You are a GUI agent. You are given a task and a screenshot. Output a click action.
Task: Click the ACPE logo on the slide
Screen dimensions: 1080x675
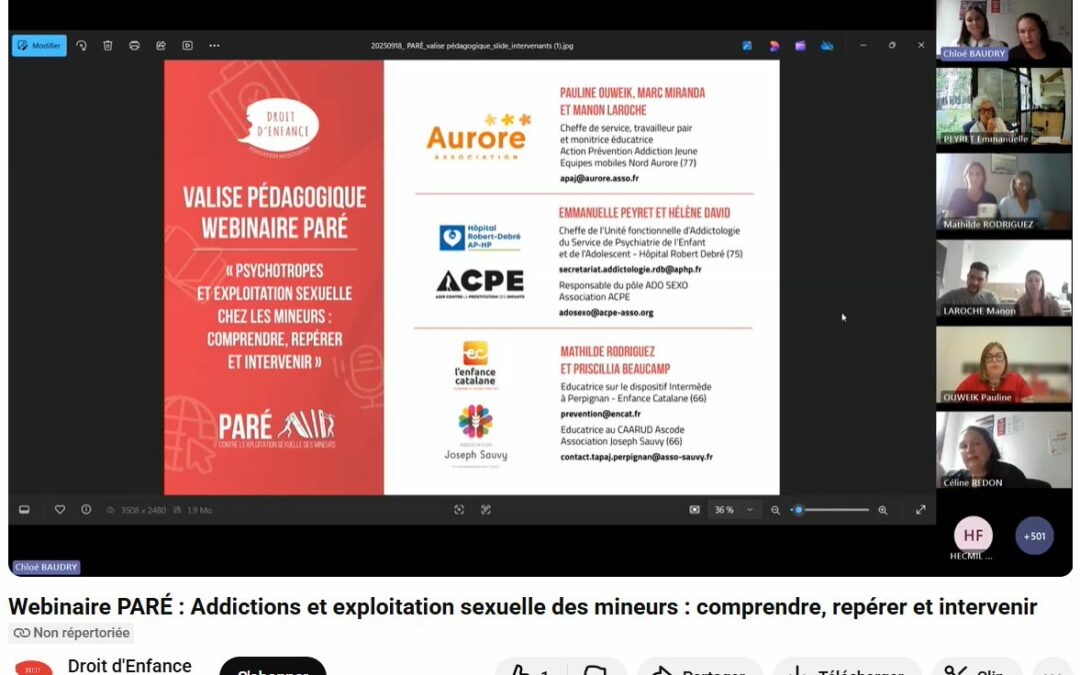point(481,283)
